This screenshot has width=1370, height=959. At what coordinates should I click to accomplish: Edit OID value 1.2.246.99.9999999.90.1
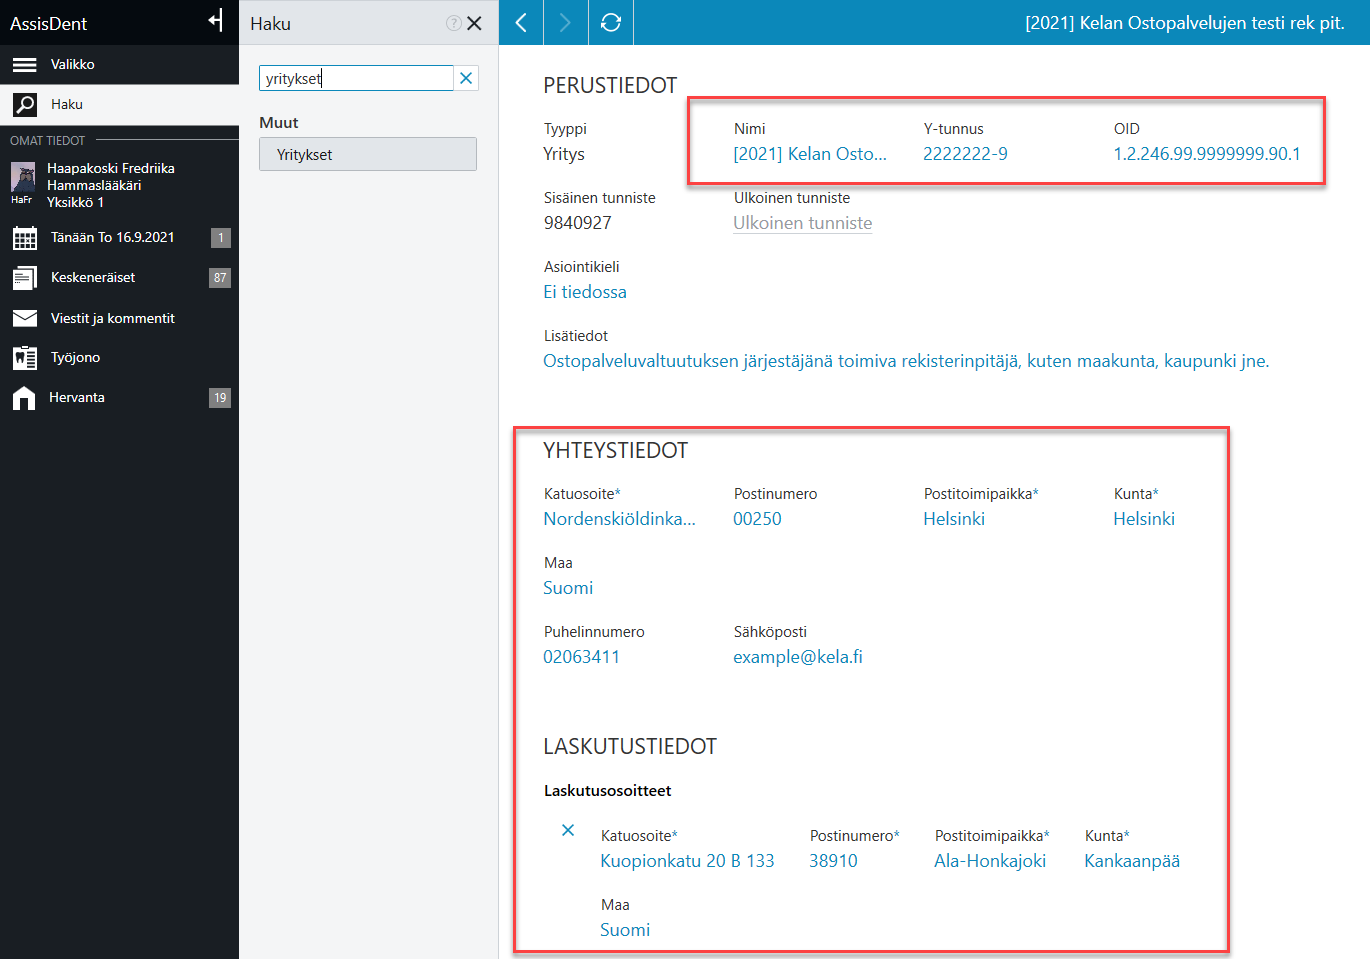click(x=1207, y=154)
